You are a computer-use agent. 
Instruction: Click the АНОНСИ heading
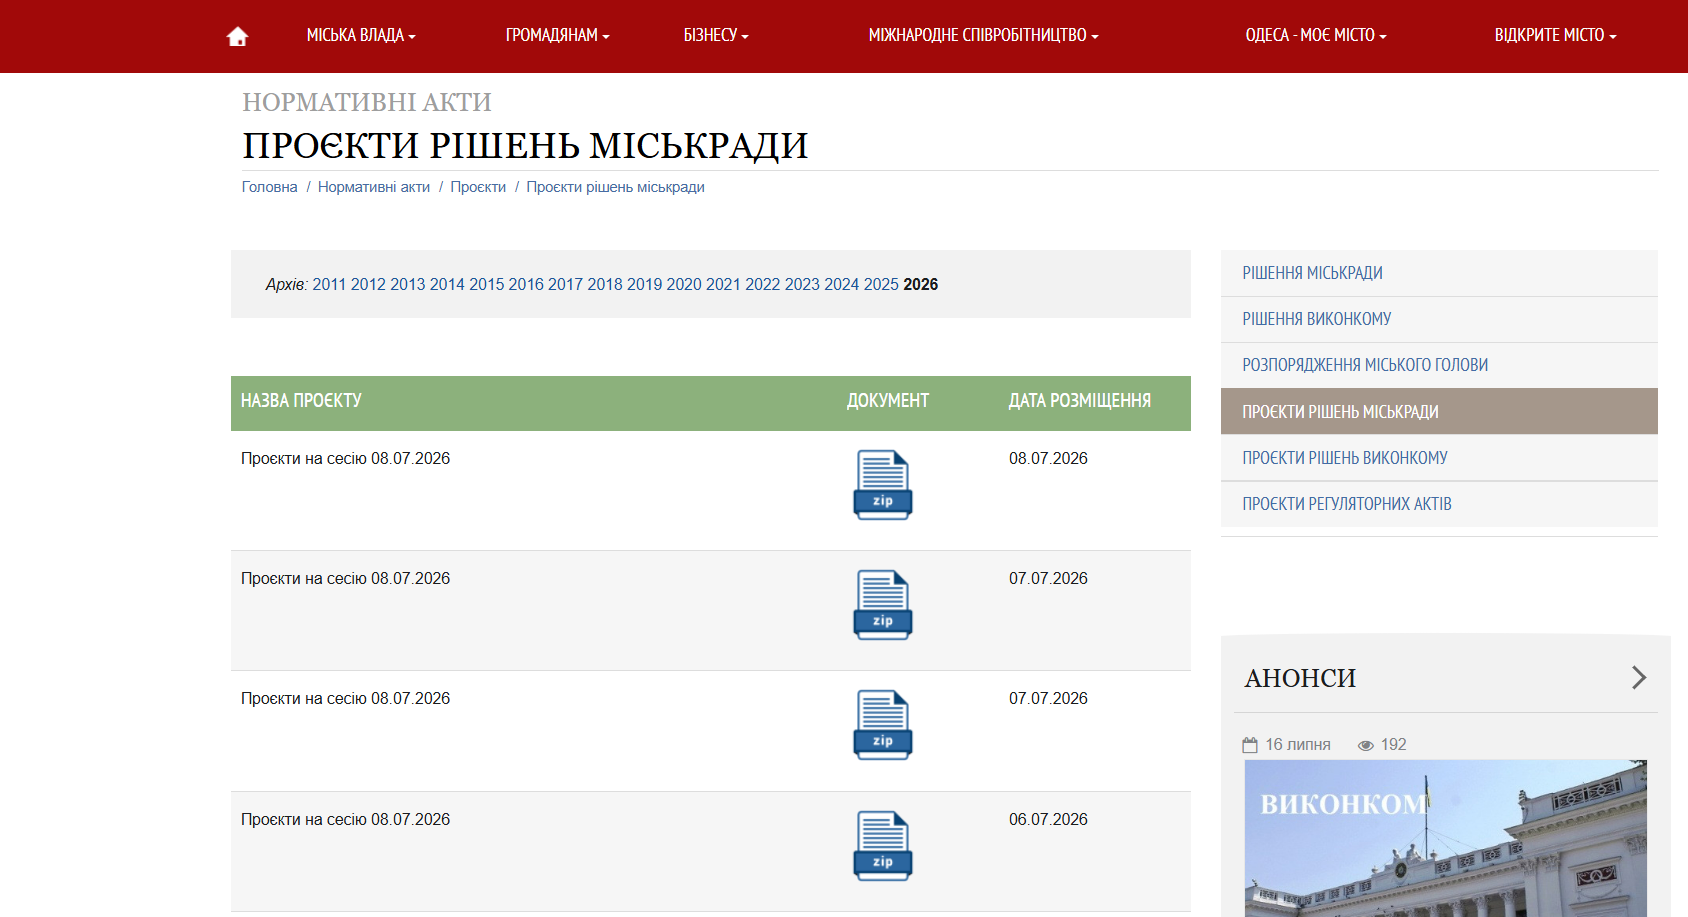pos(1300,678)
